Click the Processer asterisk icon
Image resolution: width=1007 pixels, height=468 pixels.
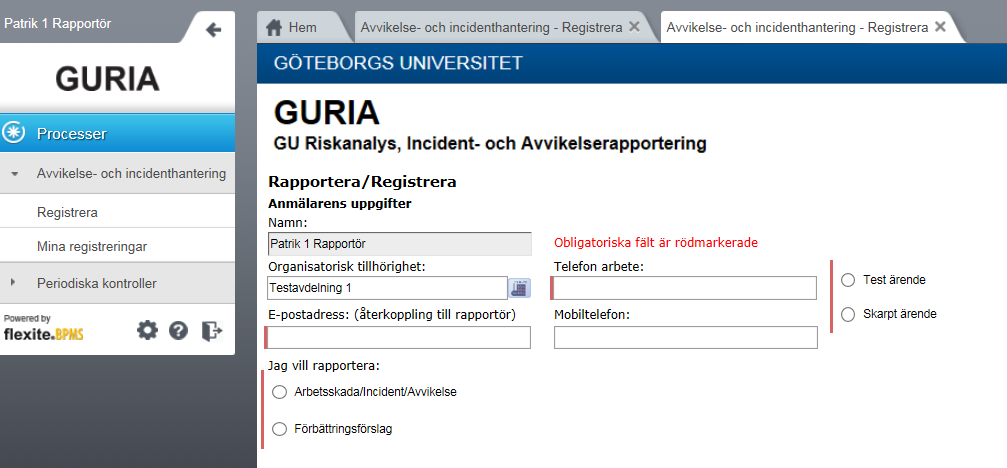point(13,133)
